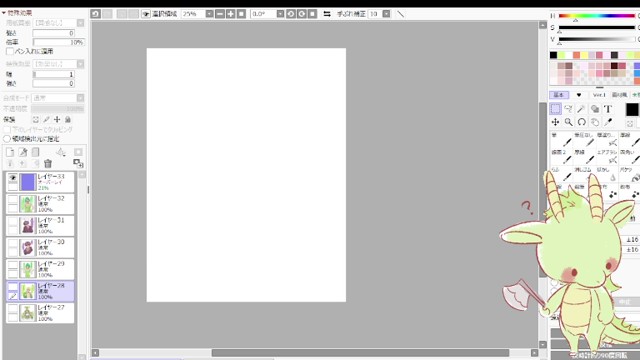Open the 用紙質感 paper texture dropdown

[80, 23]
